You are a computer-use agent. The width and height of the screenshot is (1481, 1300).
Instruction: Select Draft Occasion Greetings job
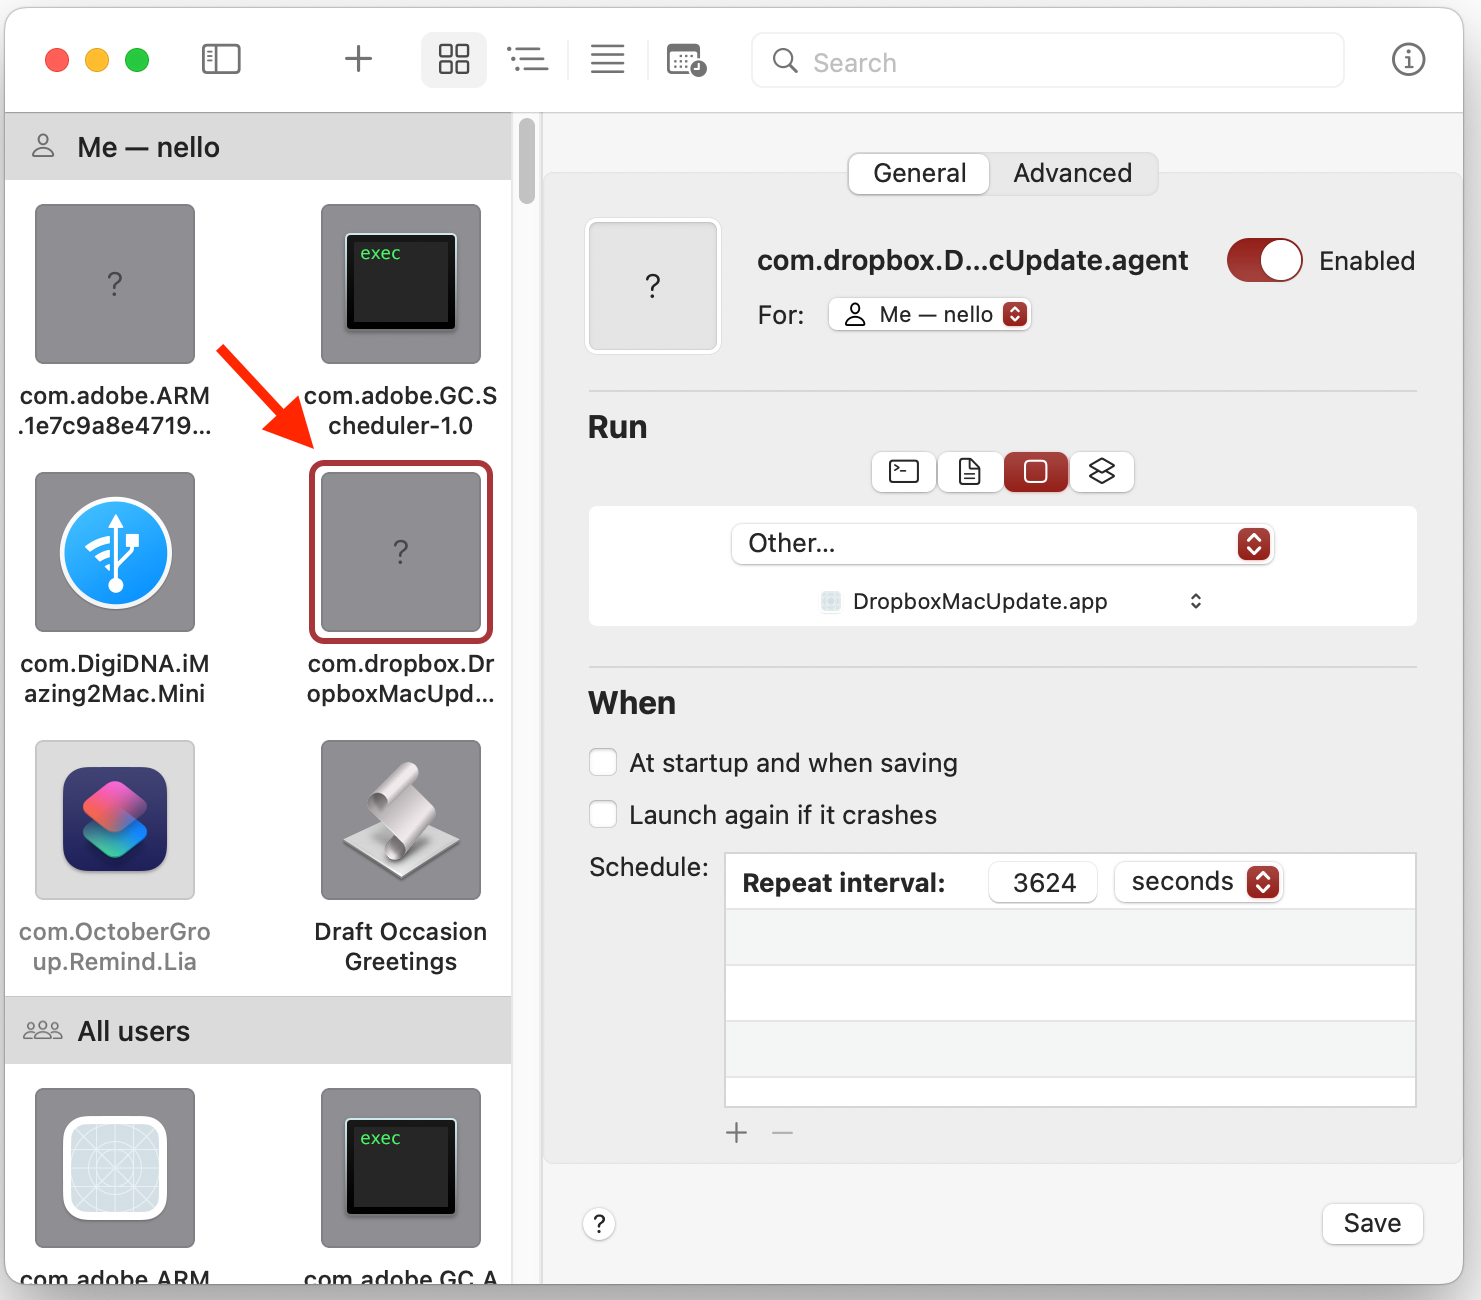point(401,820)
